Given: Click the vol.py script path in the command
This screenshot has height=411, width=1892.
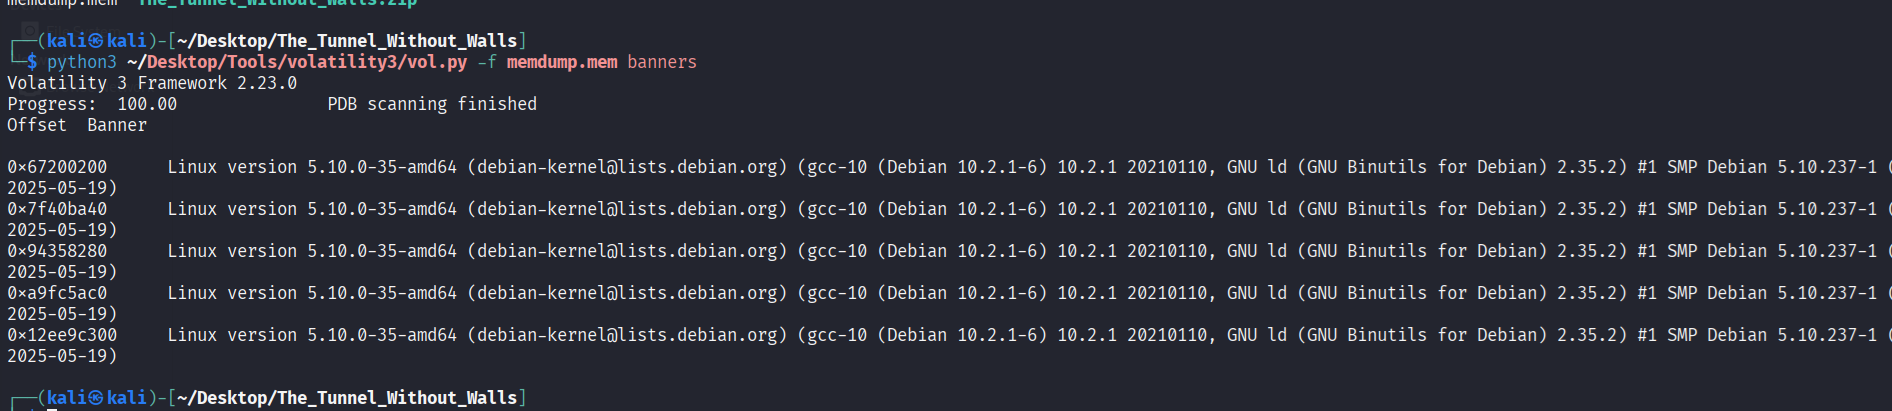Looking at the screenshot, I should [x=297, y=62].
